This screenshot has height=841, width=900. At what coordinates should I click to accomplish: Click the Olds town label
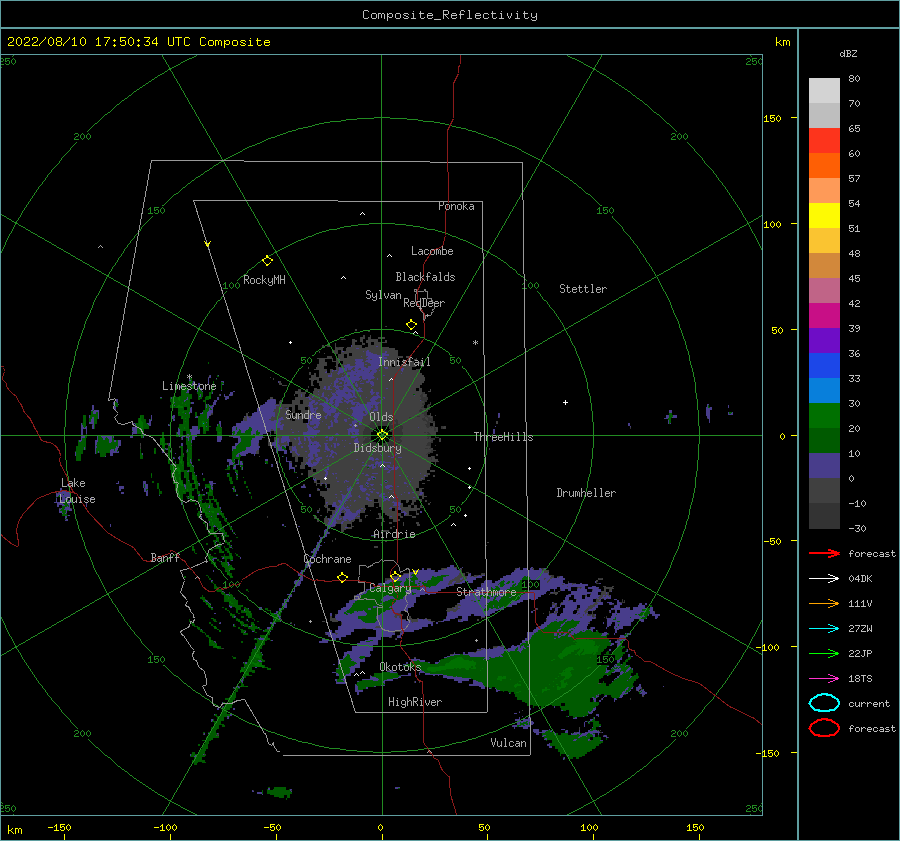(381, 417)
